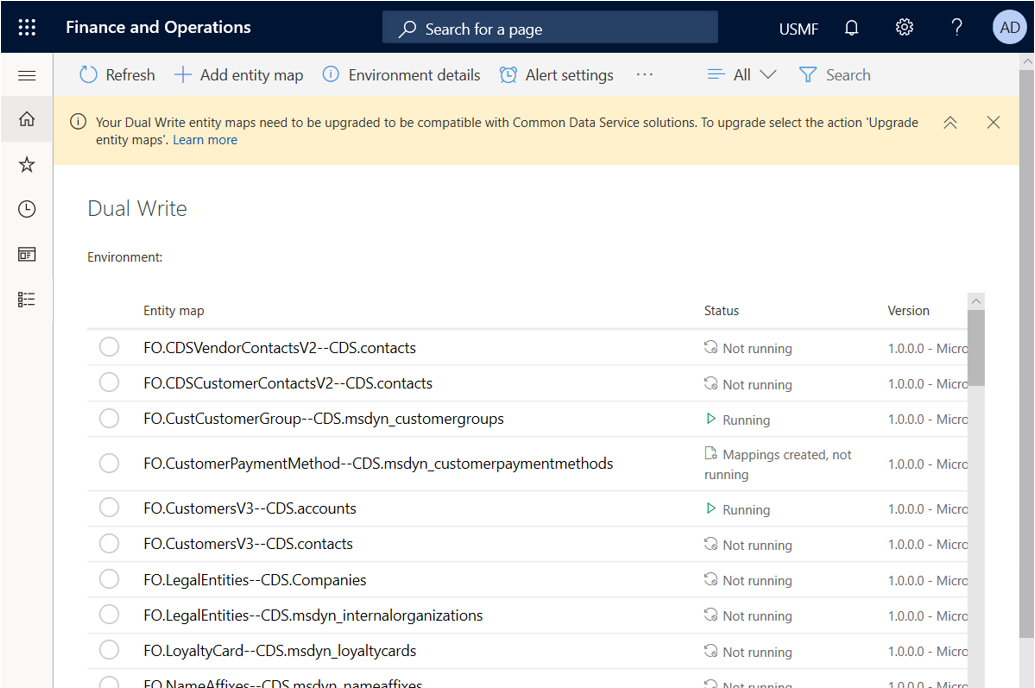This screenshot has height=688, width=1035.
Task: Select FO.CustCustomerGroup radio button
Action: pyautogui.click(x=109, y=418)
